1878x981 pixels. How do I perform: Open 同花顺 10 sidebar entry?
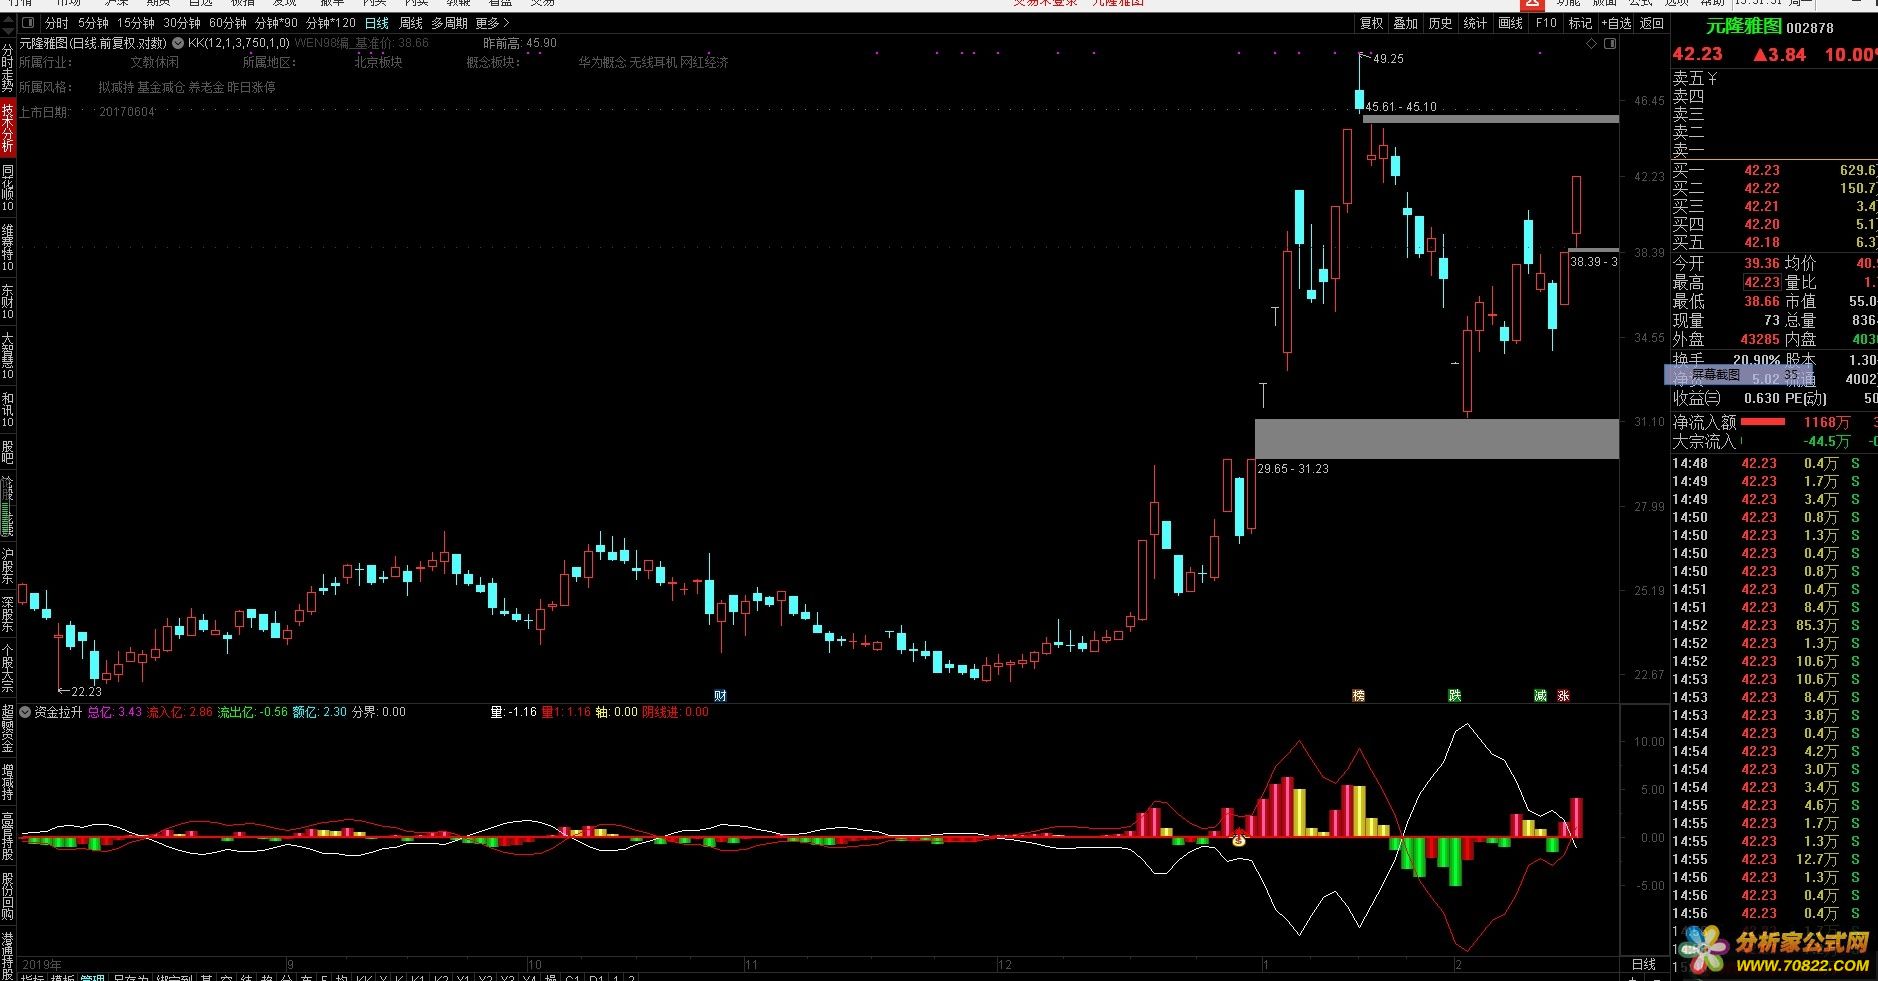click(x=8, y=188)
